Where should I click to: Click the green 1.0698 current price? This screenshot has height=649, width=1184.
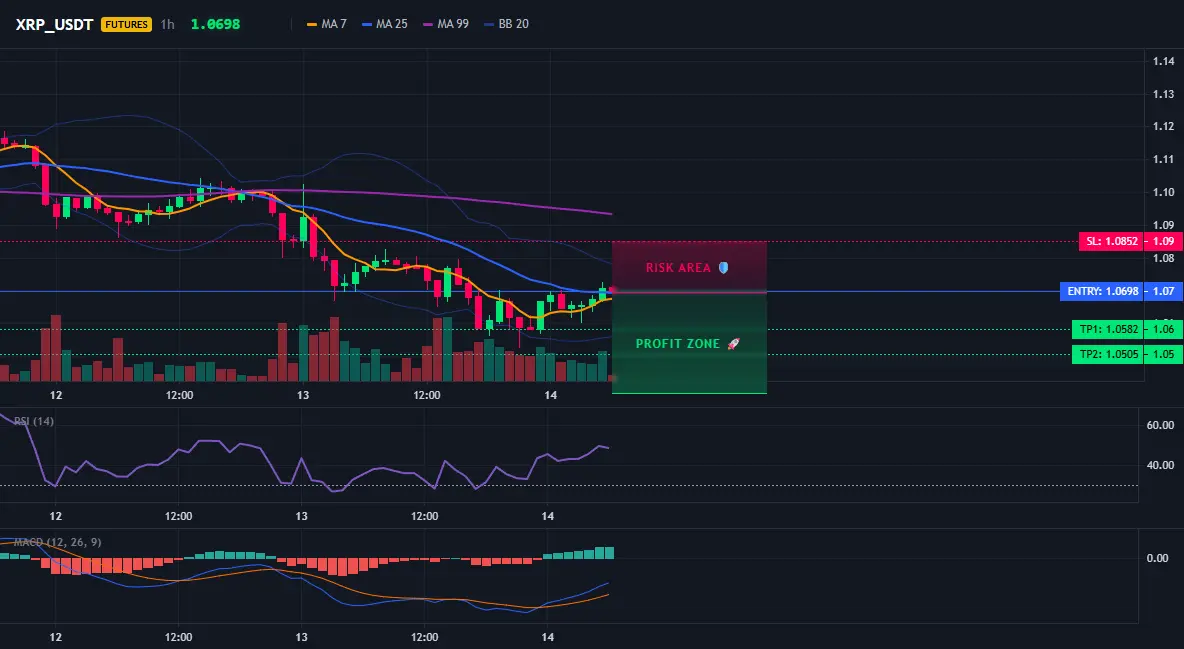tap(215, 24)
